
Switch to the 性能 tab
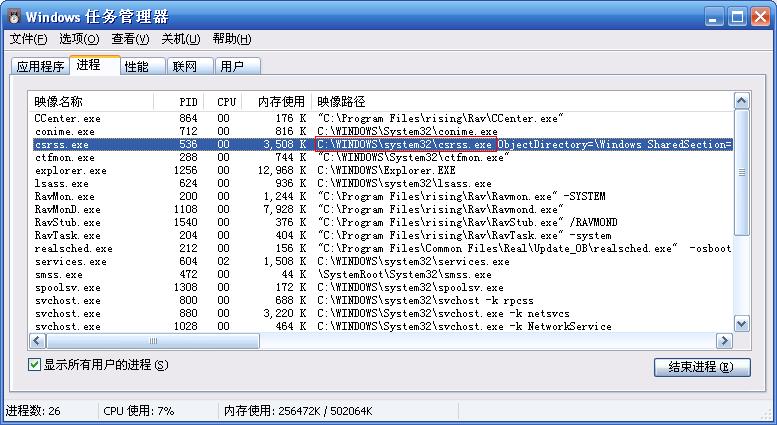tap(143, 66)
